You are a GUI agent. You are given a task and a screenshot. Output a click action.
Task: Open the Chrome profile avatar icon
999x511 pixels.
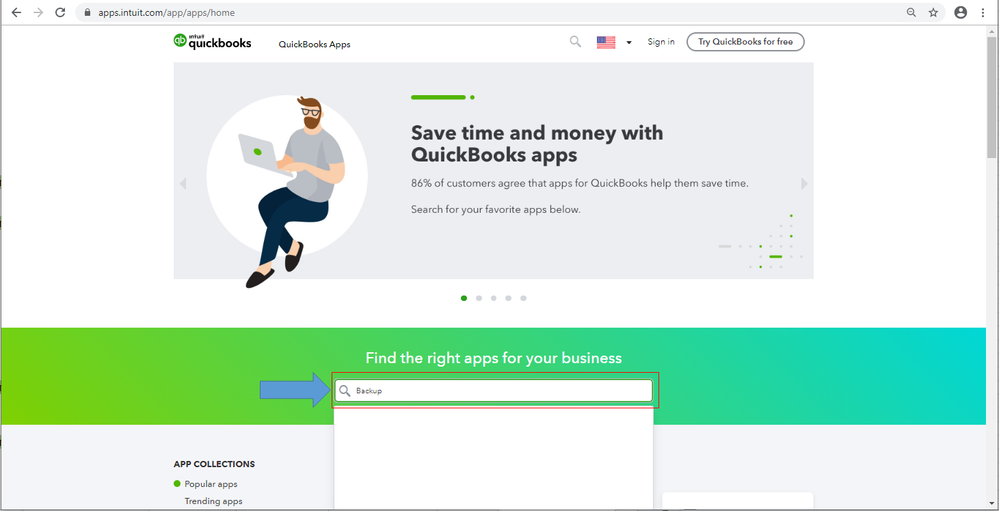pos(960,12)
